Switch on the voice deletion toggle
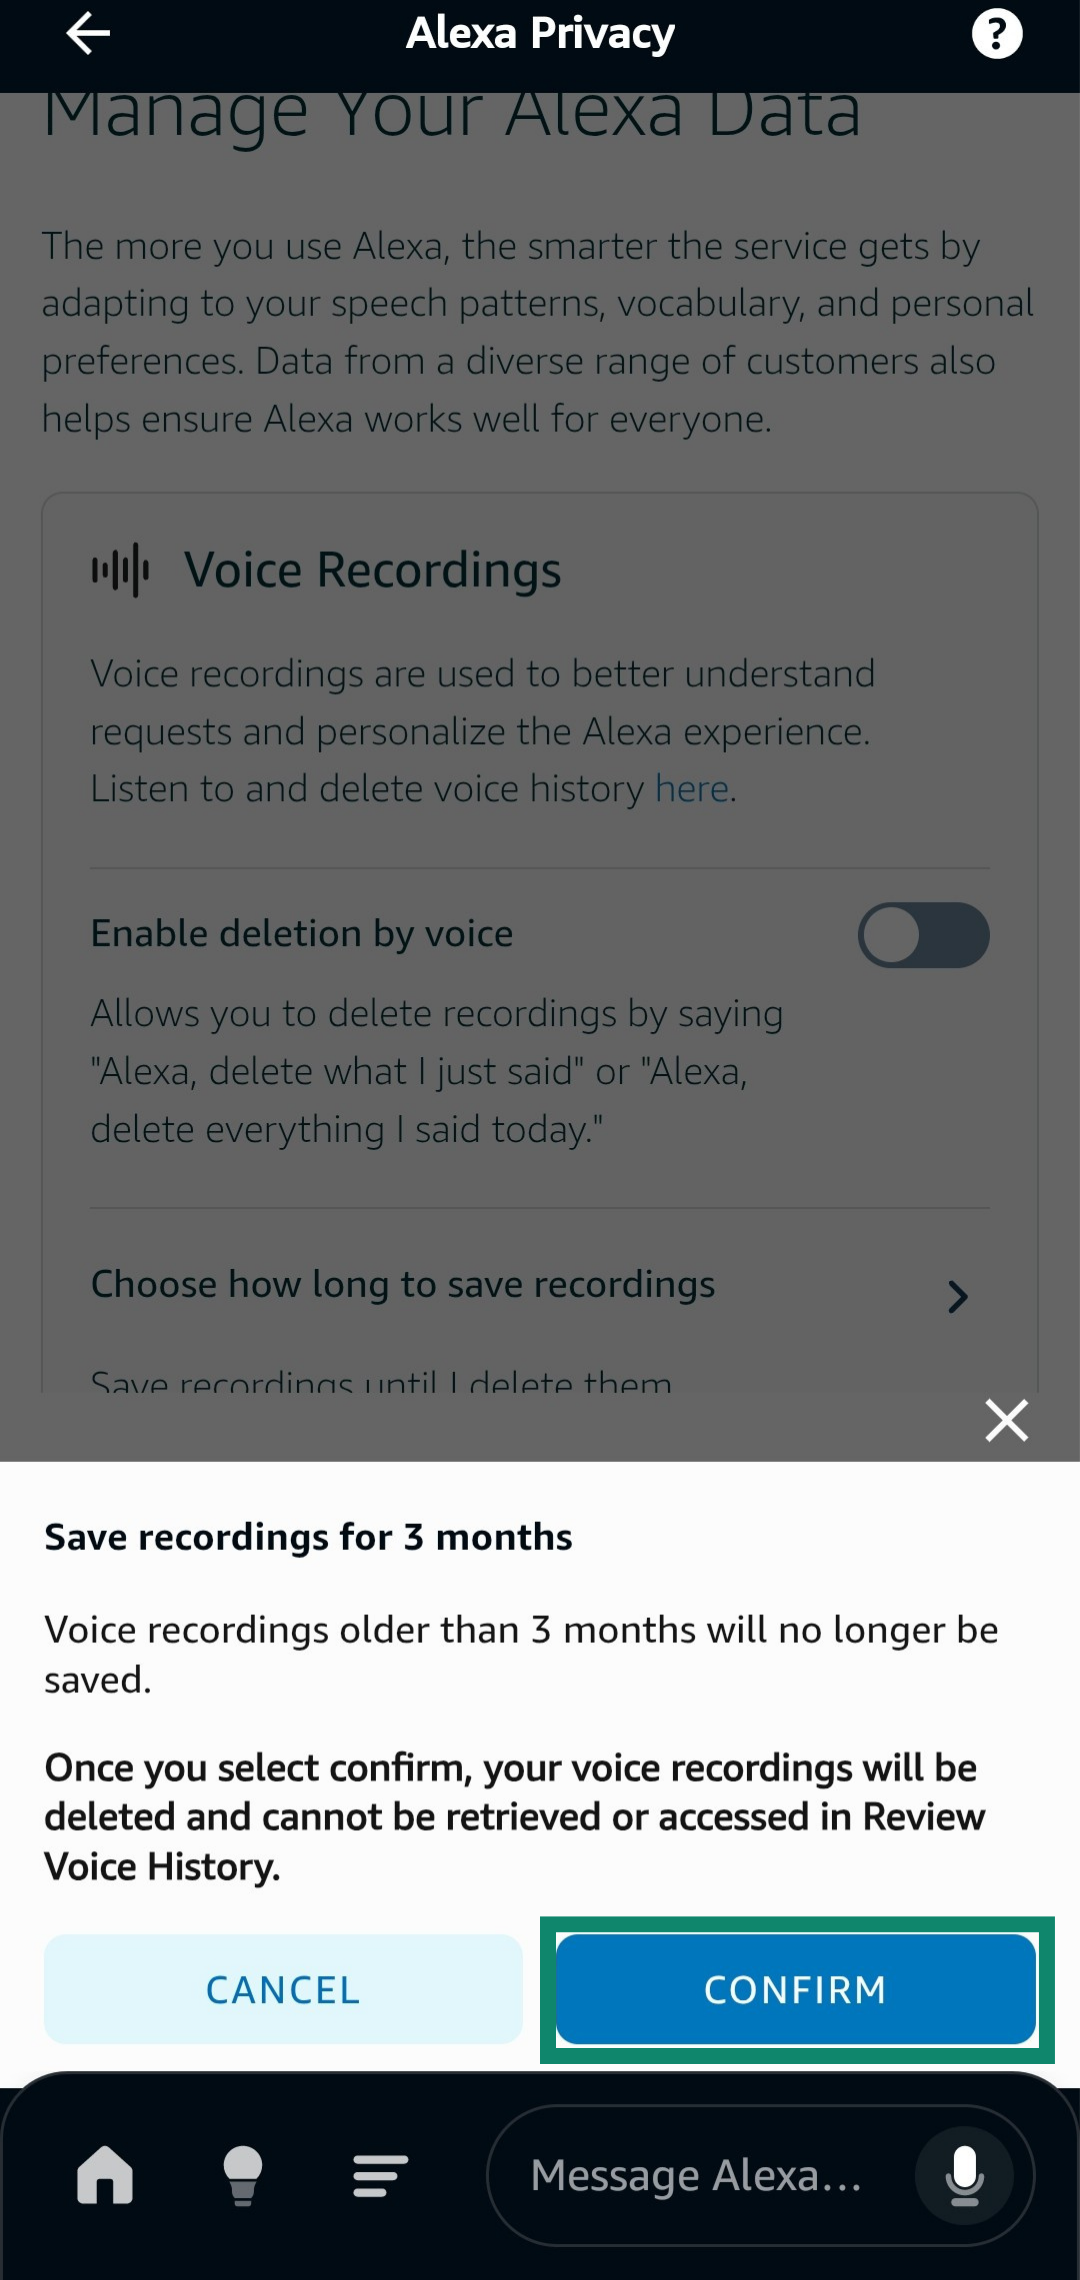Image resolution: width=1080 pixels, height=2280 pixels. click(x=923, y=935)
